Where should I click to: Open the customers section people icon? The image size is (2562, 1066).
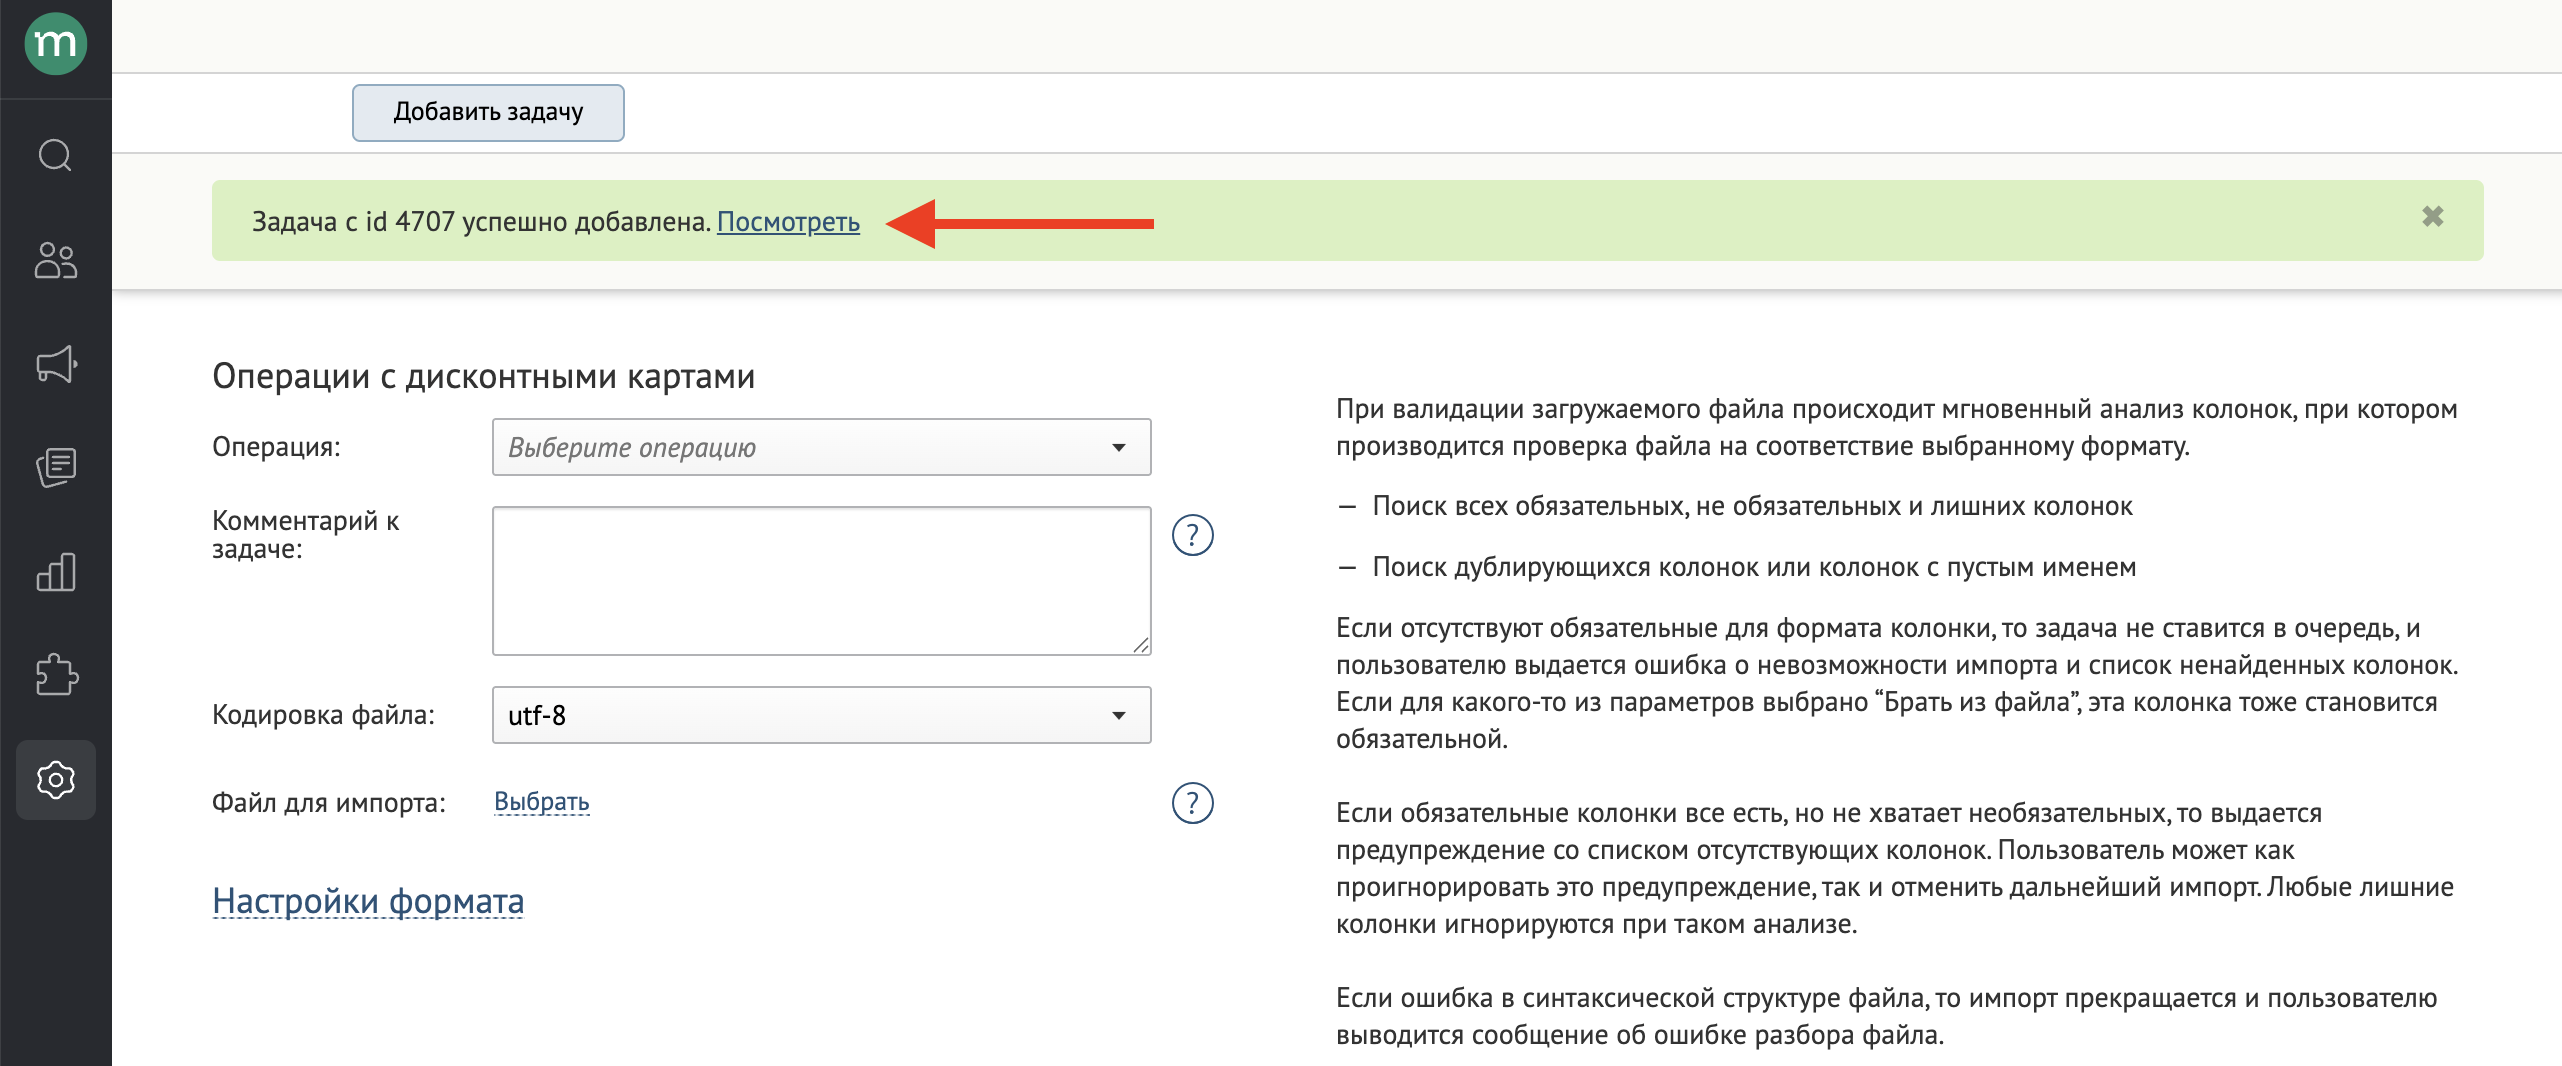coord(55,261)
